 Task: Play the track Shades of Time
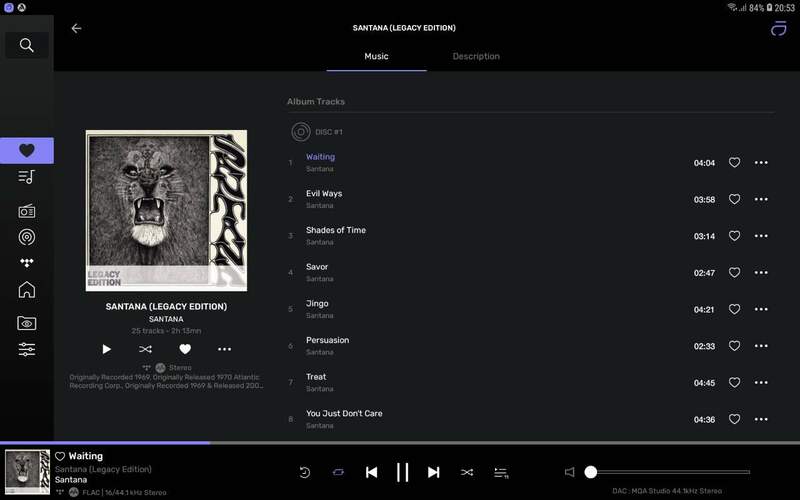[336, 231]
